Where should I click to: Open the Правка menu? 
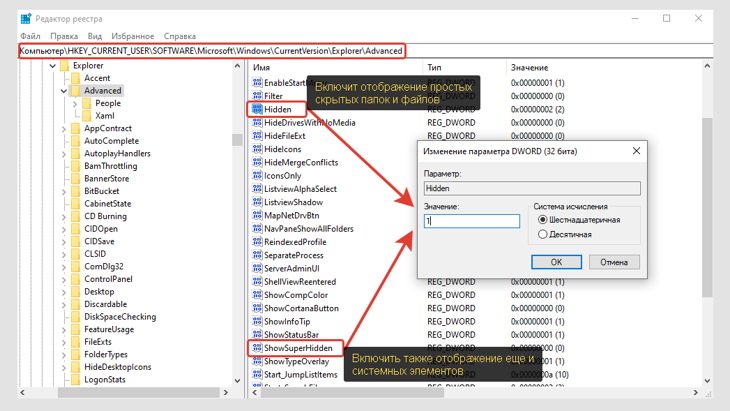[x=64, y=36]
